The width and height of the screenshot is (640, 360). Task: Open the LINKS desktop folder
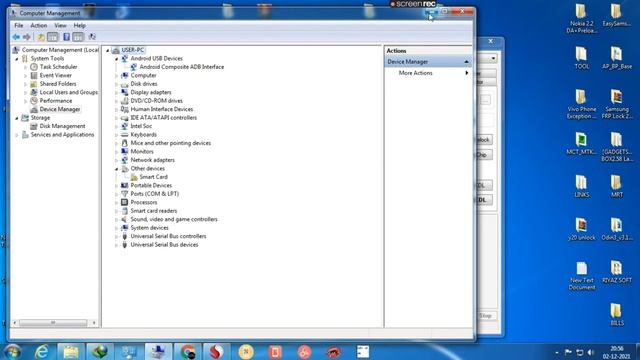(x=582, y=186)
